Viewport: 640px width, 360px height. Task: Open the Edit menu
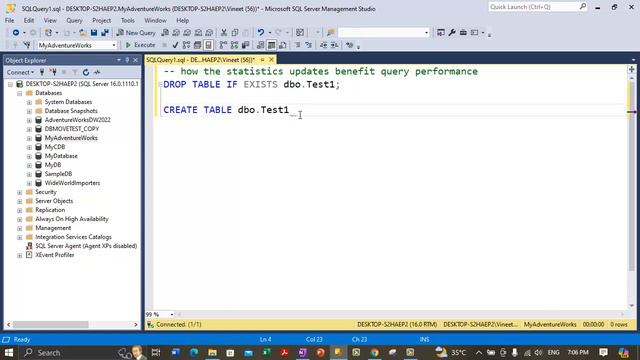tap(29, 20)
